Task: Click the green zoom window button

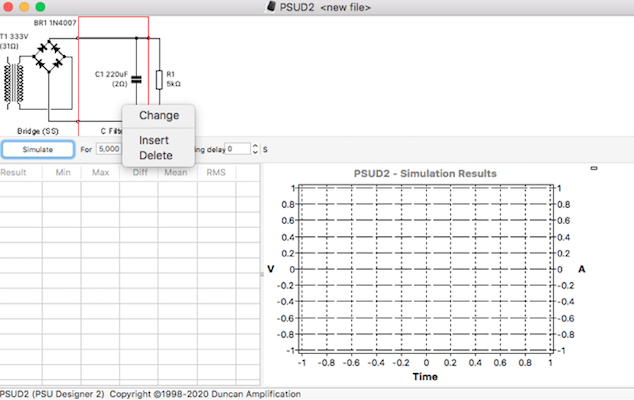Action: 40,7
